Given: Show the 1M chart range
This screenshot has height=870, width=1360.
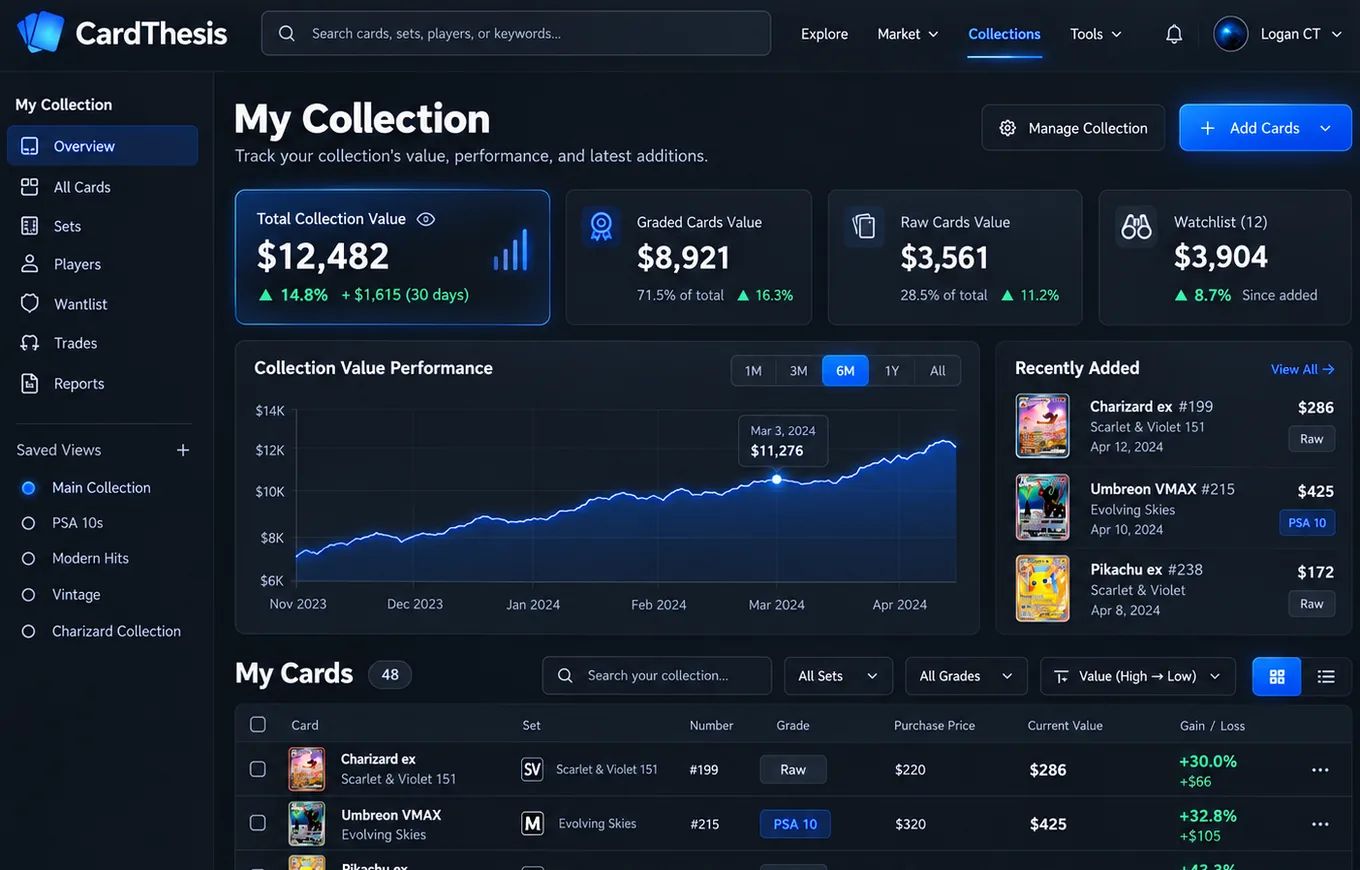Looking at the screenshot, I should [753, 371].
